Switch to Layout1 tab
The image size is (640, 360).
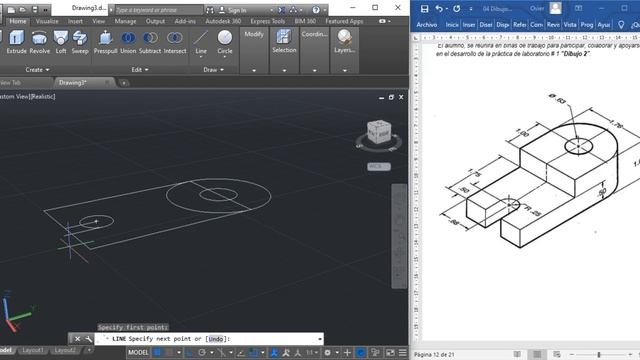33,350
